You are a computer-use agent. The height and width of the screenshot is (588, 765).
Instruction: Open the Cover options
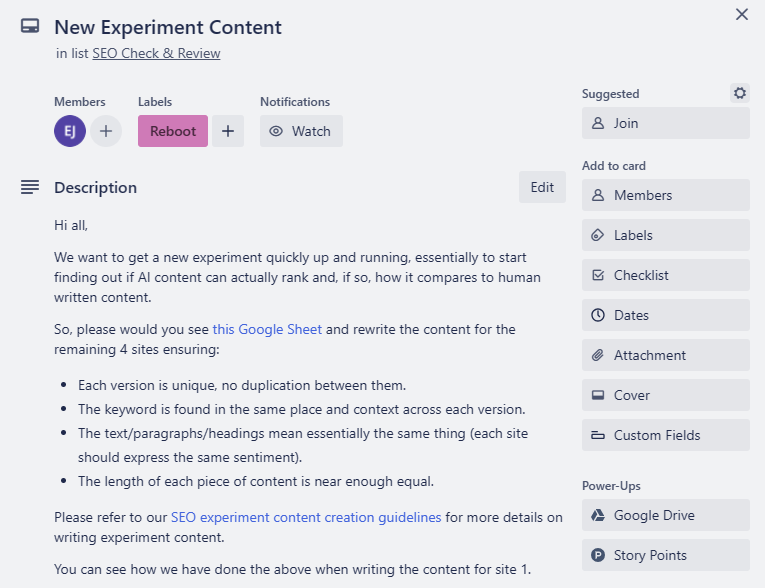[665, 395]
